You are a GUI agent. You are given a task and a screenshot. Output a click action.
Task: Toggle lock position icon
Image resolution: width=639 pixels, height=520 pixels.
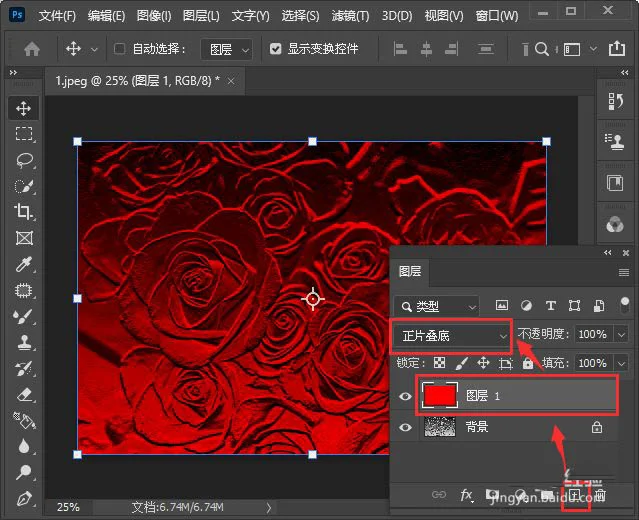click(x=483, y=363)
